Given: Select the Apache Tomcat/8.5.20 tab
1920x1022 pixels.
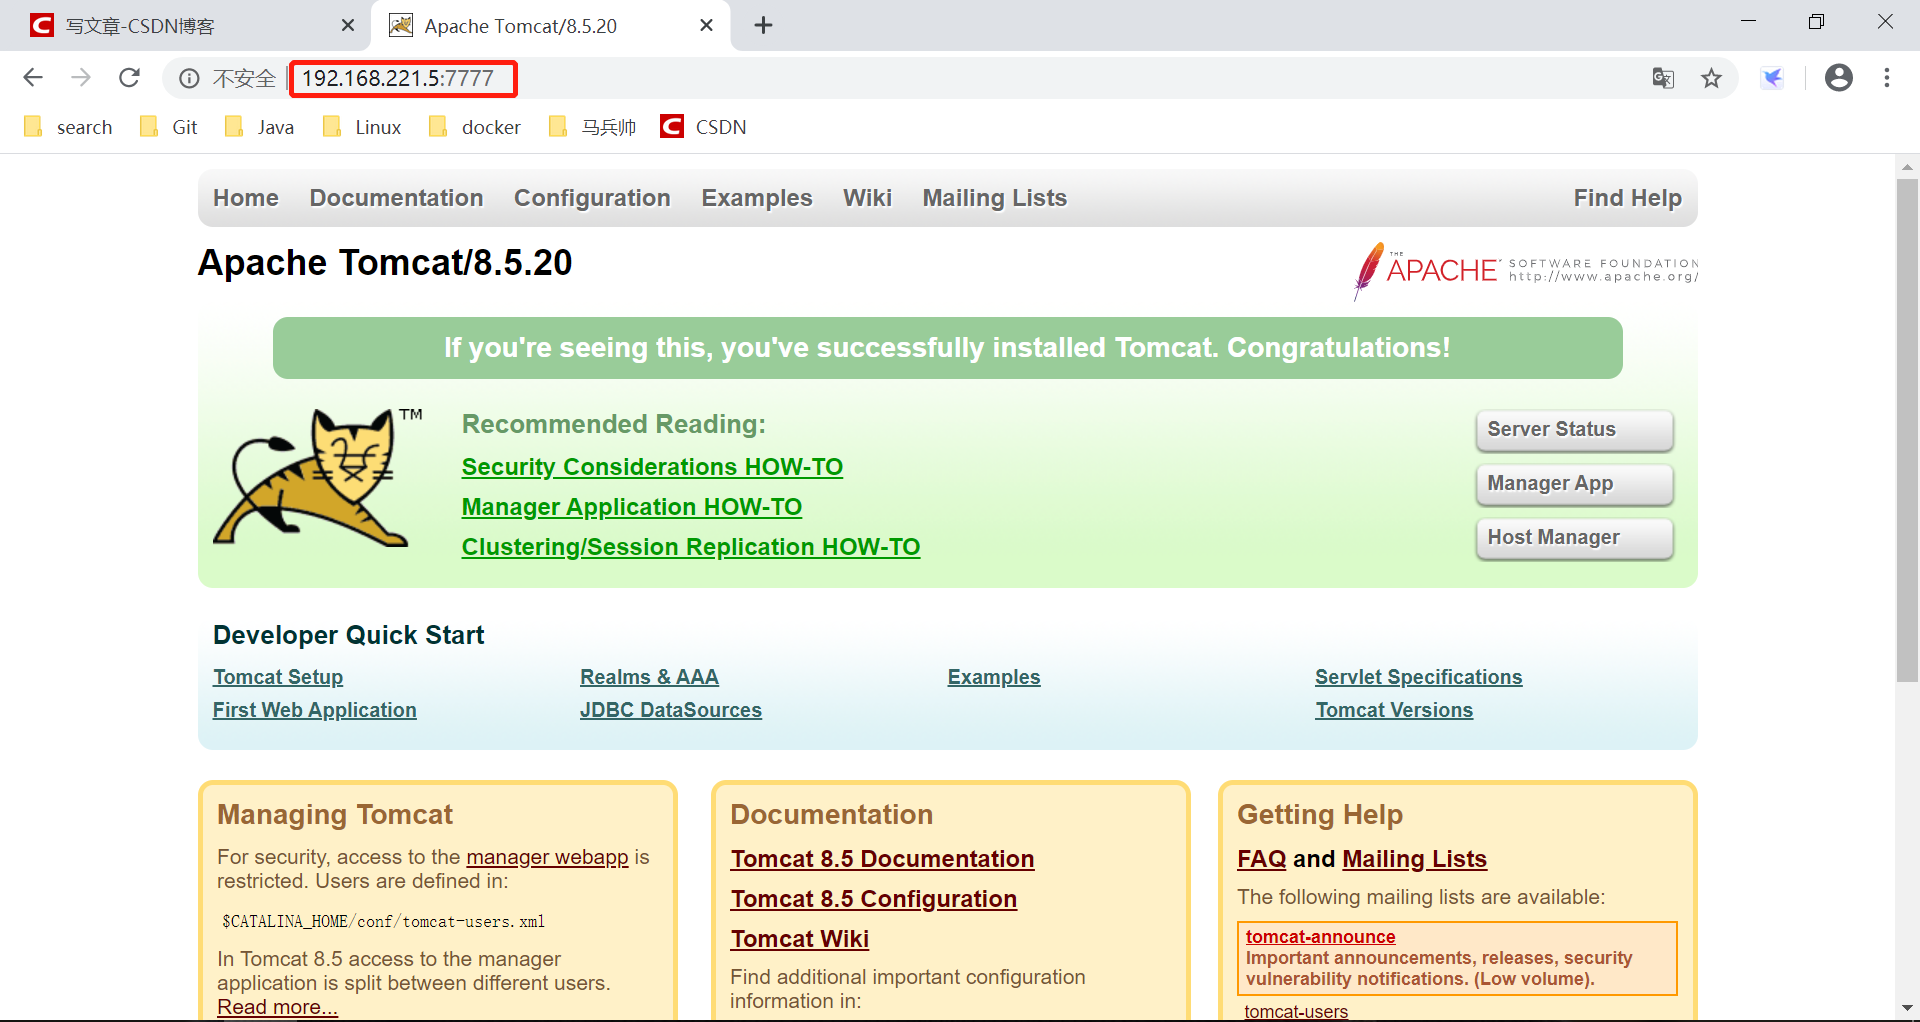Looking at the screenshot, I should [551, 26].
